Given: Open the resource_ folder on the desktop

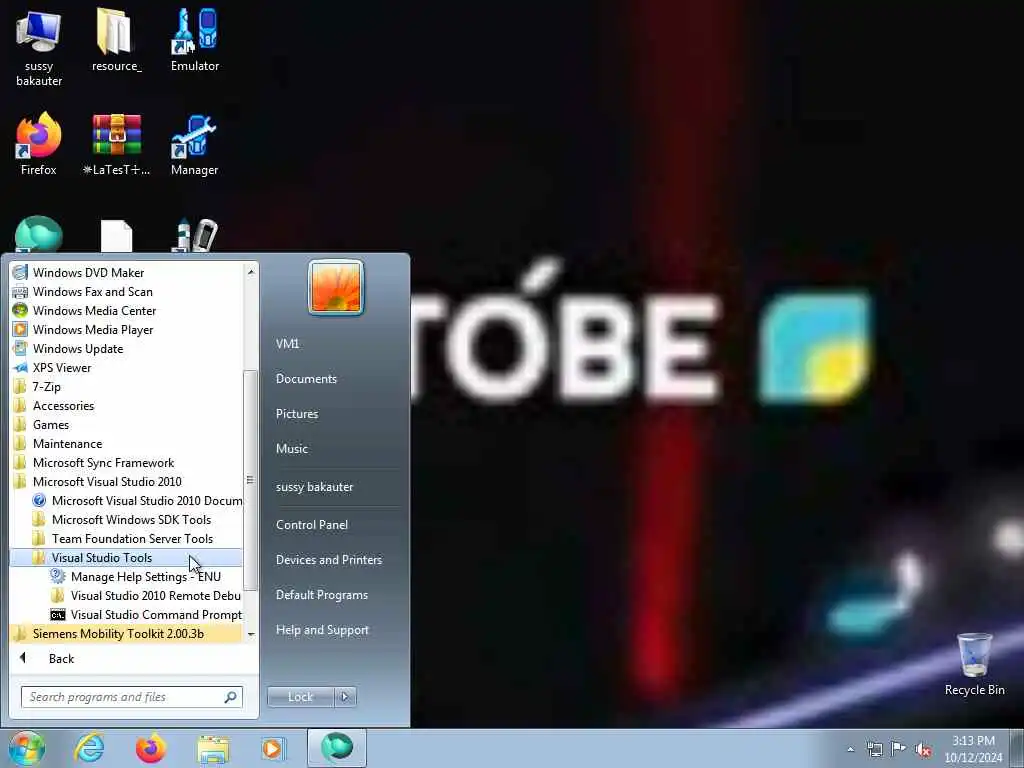Looking at the screenshot, I should (116, 40).
